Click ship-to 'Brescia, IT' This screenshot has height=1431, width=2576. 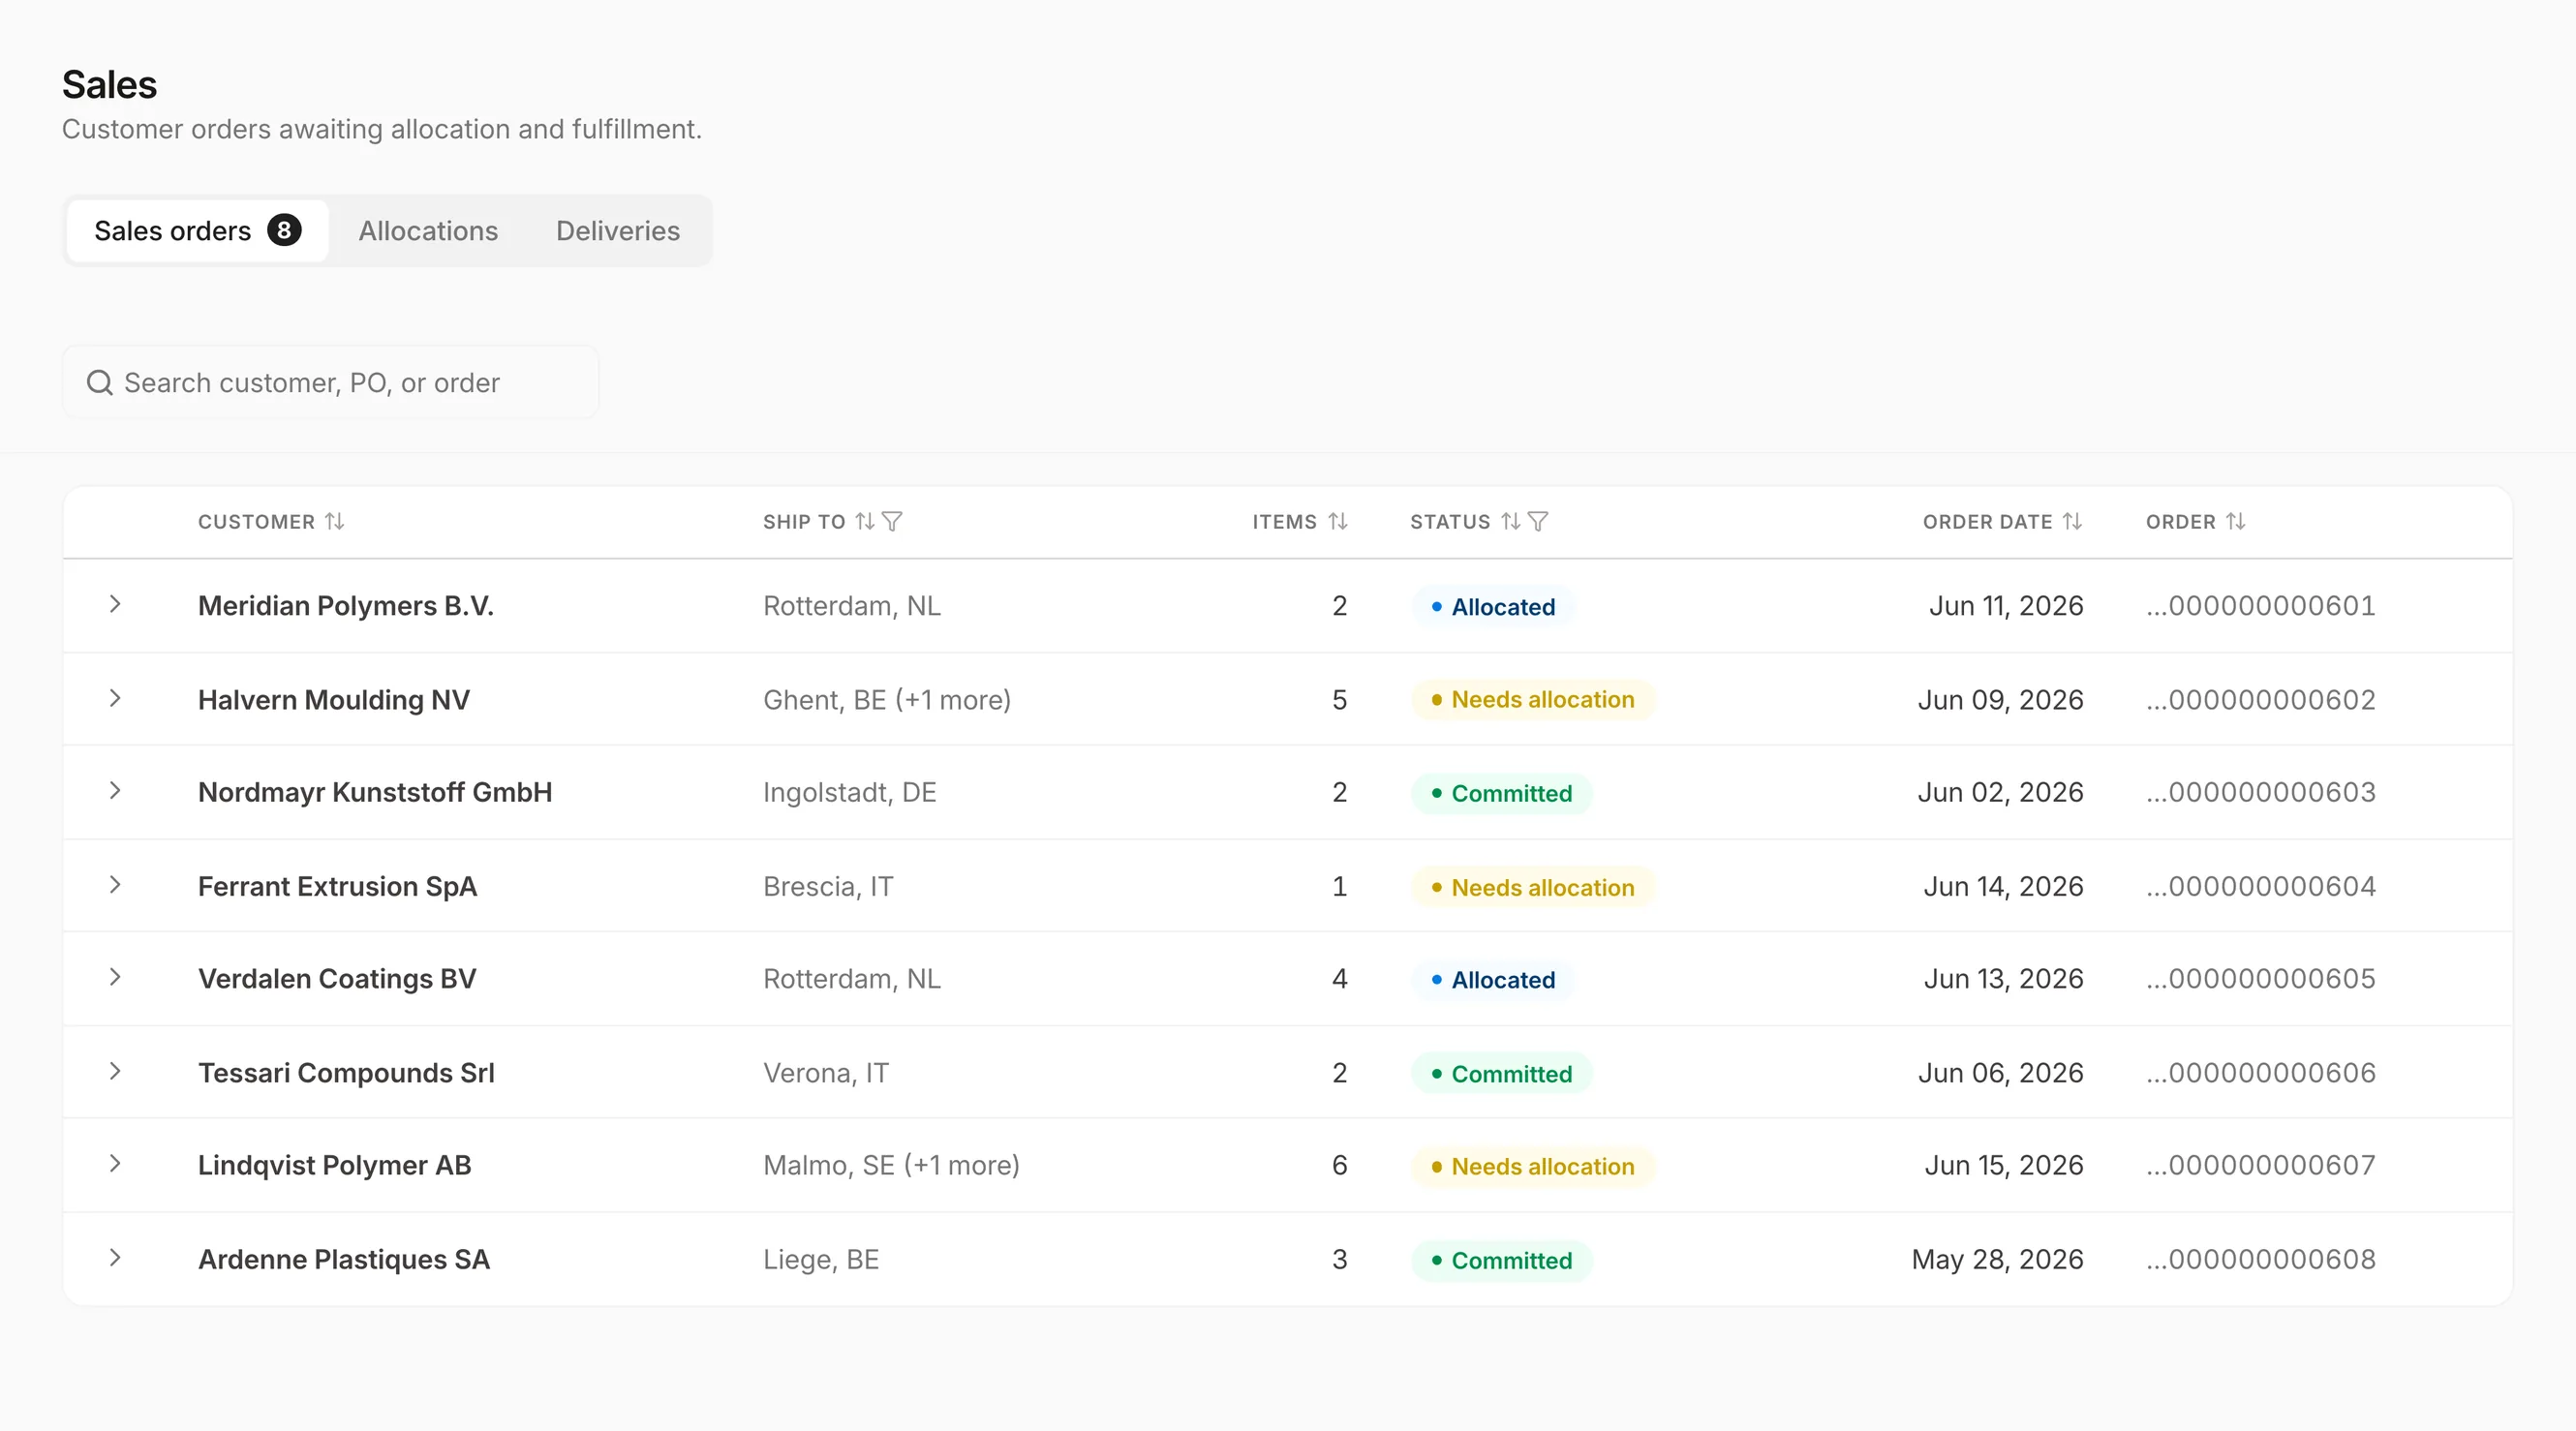(x=828, y=886)
